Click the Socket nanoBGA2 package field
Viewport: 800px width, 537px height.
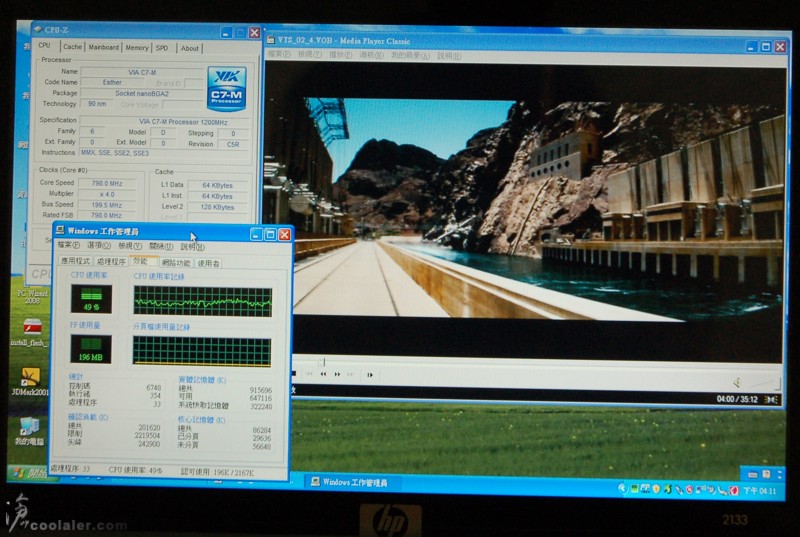142,93
